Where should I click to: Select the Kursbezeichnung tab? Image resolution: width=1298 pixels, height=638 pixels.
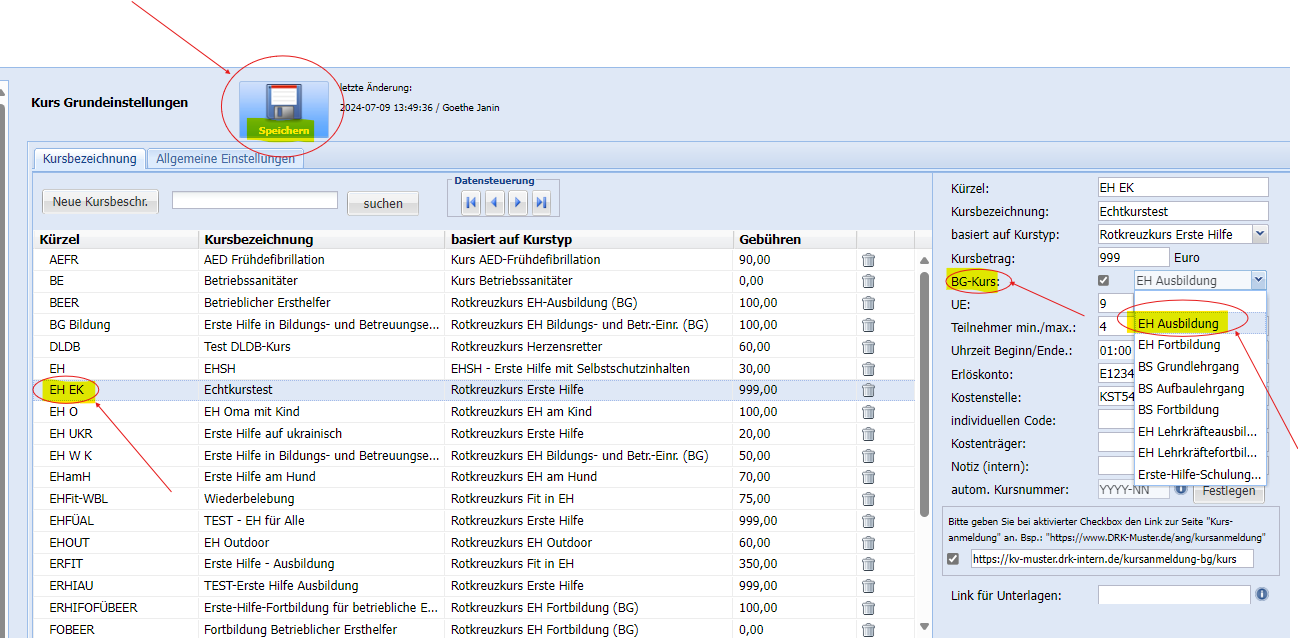(x=89, y=159)
